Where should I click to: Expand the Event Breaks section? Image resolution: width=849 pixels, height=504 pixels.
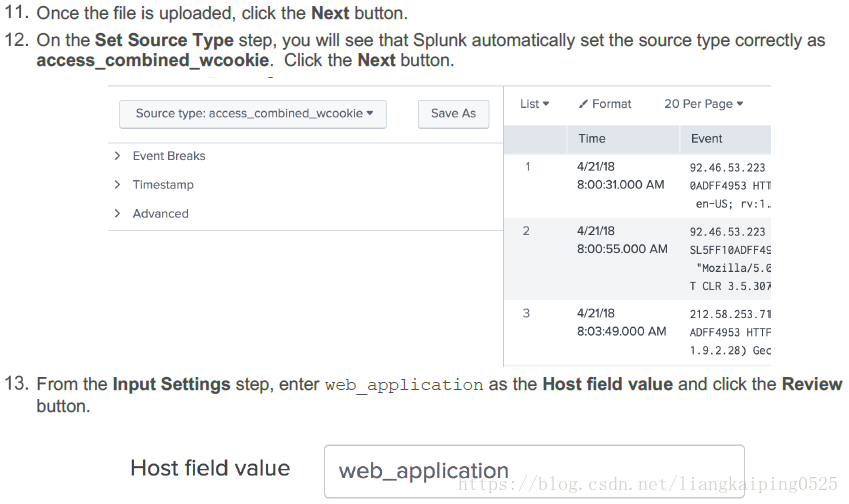pos(117,156)
